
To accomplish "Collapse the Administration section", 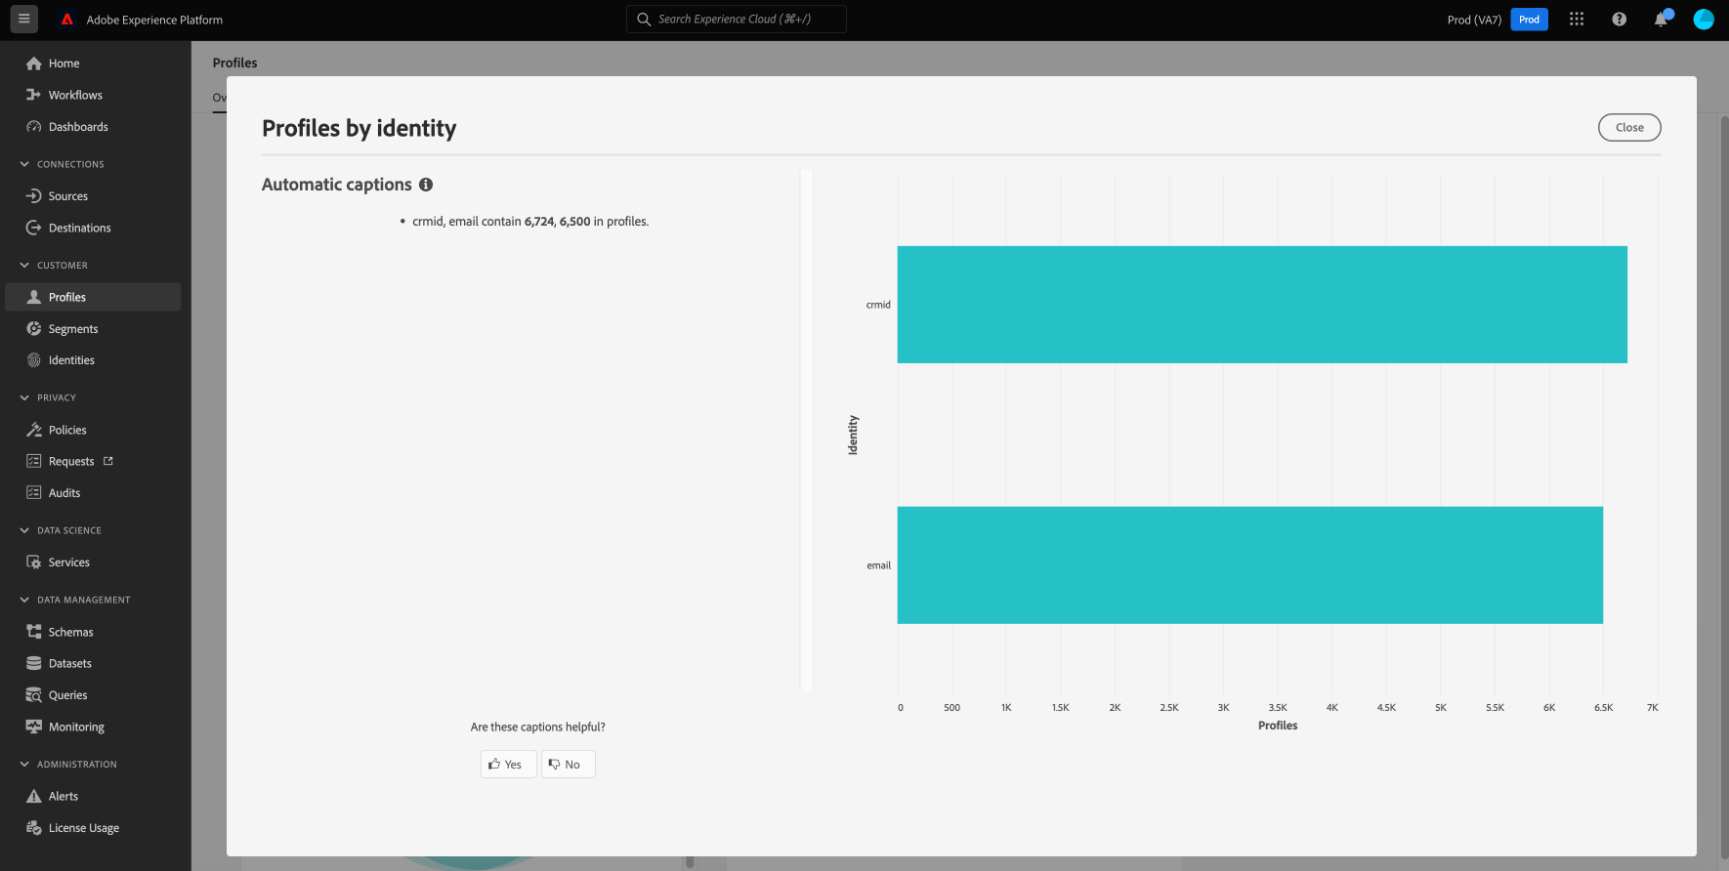I will click(x=24, y=764).
